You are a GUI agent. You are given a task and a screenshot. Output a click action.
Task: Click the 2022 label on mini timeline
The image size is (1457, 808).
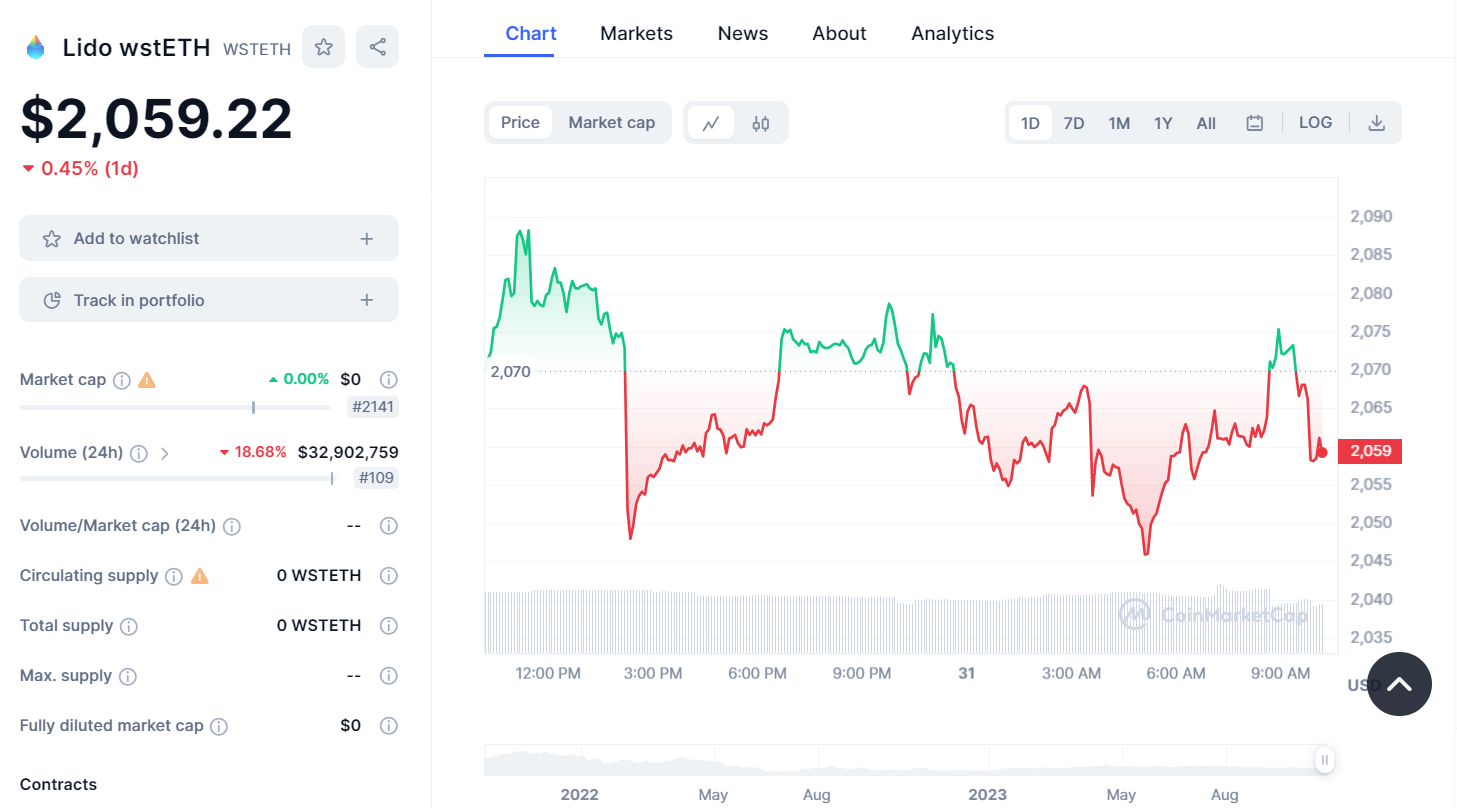pos(579,795)
